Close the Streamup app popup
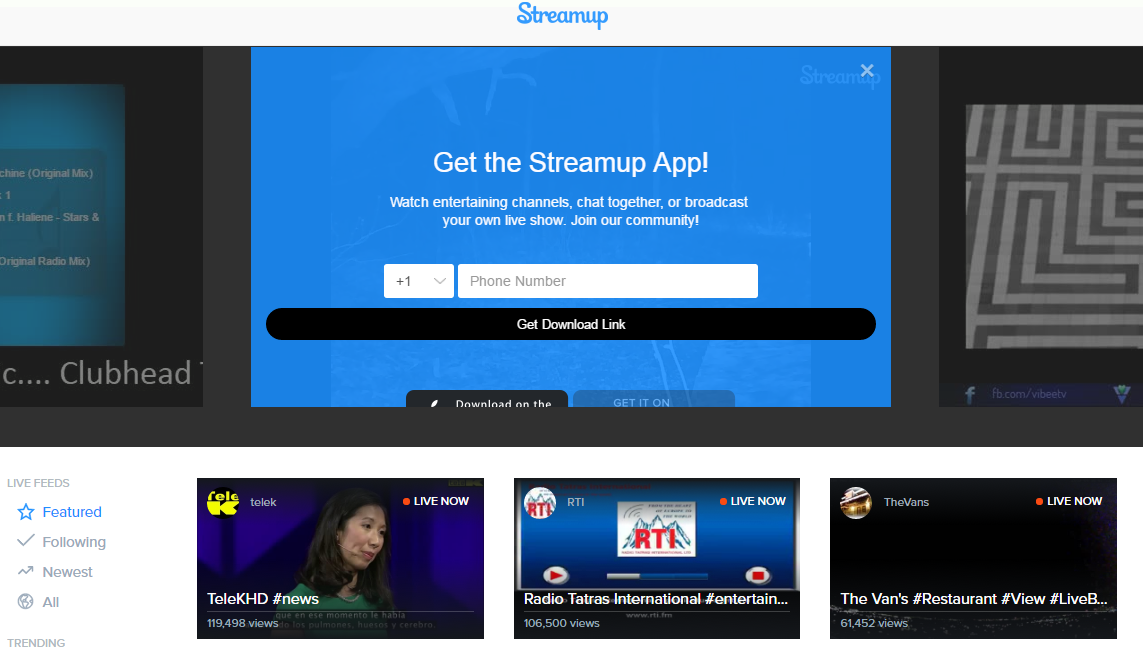Viewport: 1143px width, 650px height. pos(867,70)
